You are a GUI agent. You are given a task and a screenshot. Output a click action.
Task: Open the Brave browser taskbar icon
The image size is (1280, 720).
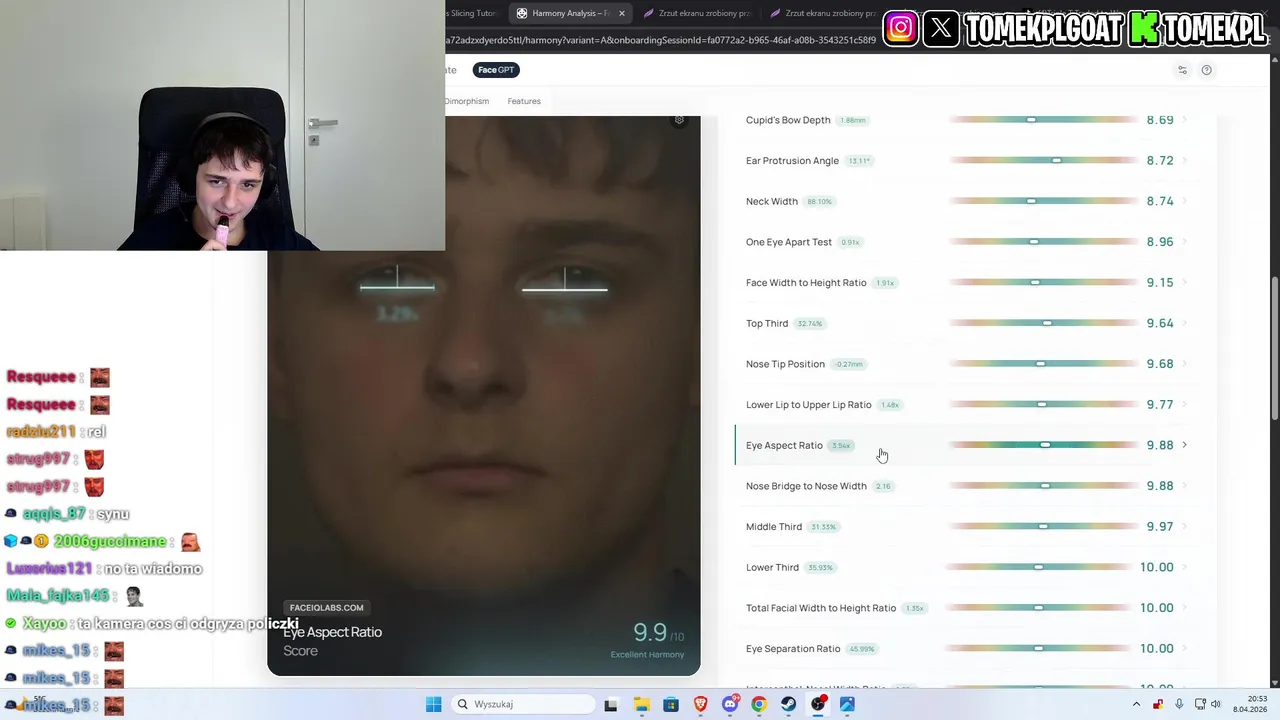[700, 704]
